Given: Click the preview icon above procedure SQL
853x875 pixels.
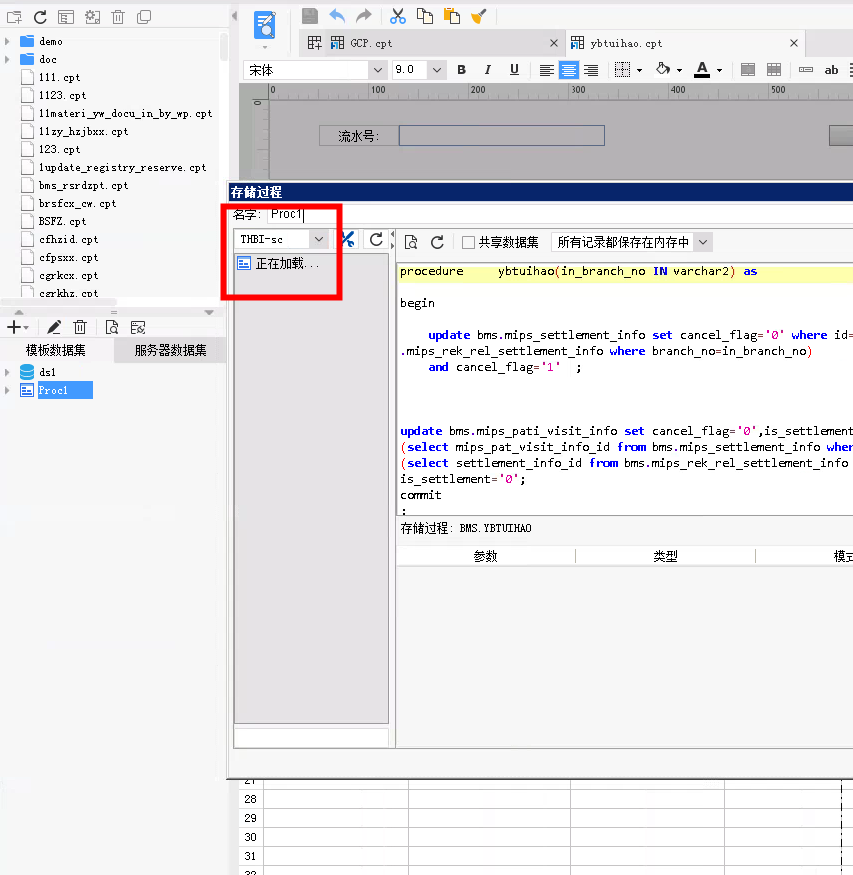Looking at the screenshot, I should 411,242.
